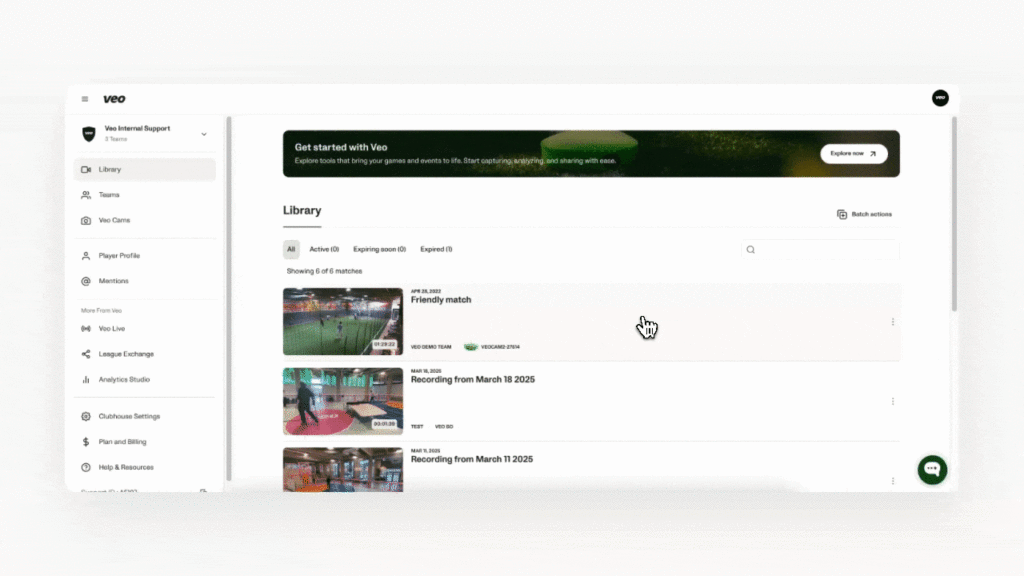Click the library search input field

coord(825,249)
